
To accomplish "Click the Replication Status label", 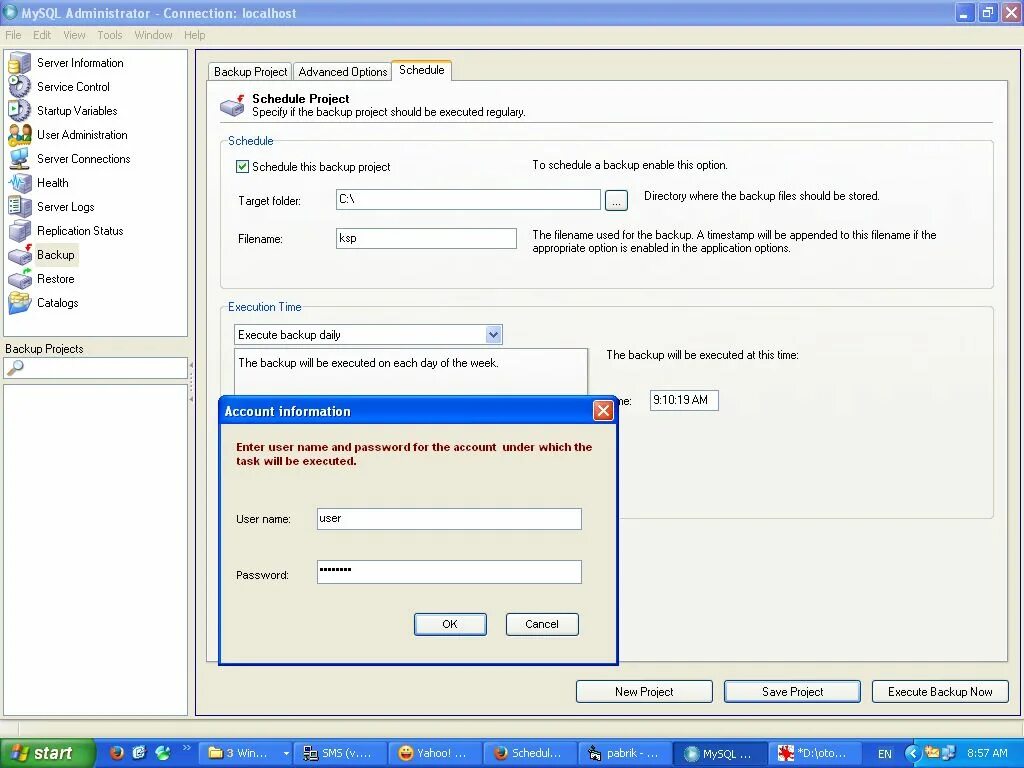I will (80, 231).
